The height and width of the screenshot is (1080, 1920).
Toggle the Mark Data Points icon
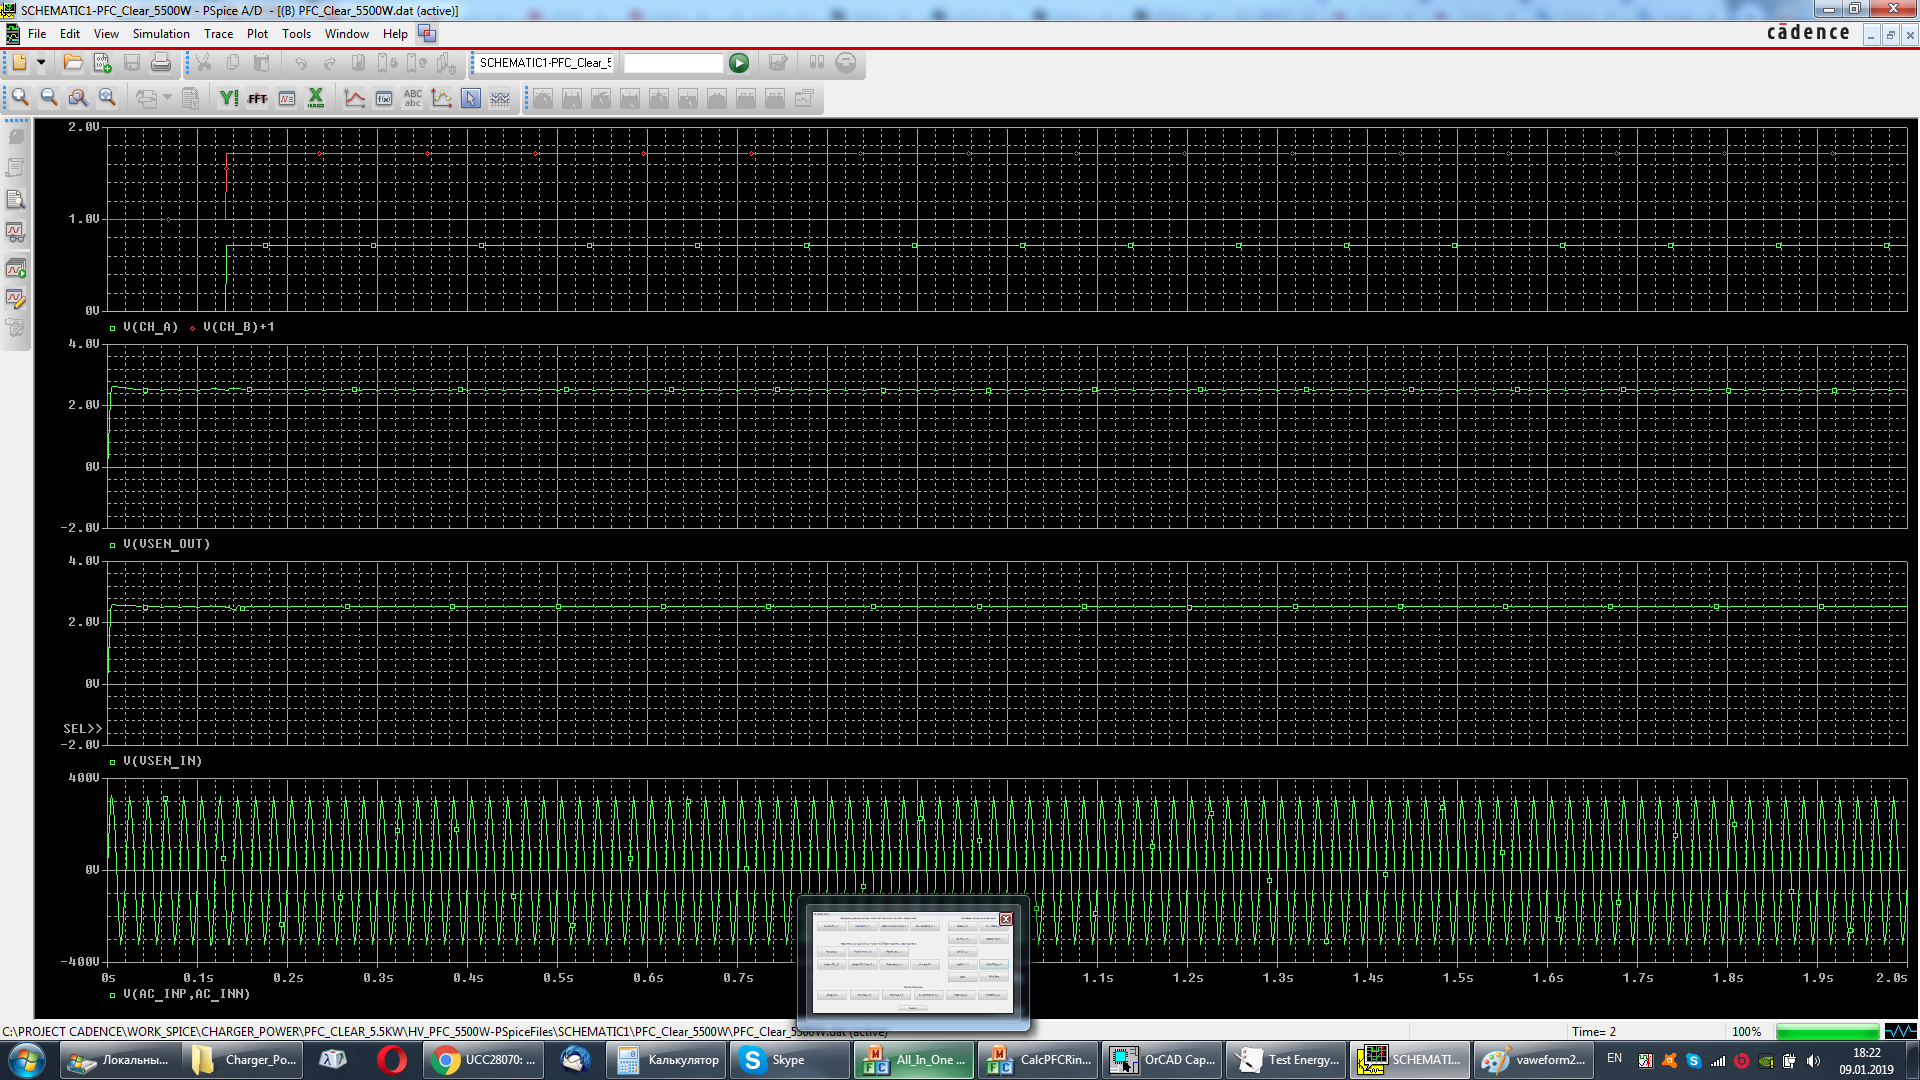[x=442, y=98]
